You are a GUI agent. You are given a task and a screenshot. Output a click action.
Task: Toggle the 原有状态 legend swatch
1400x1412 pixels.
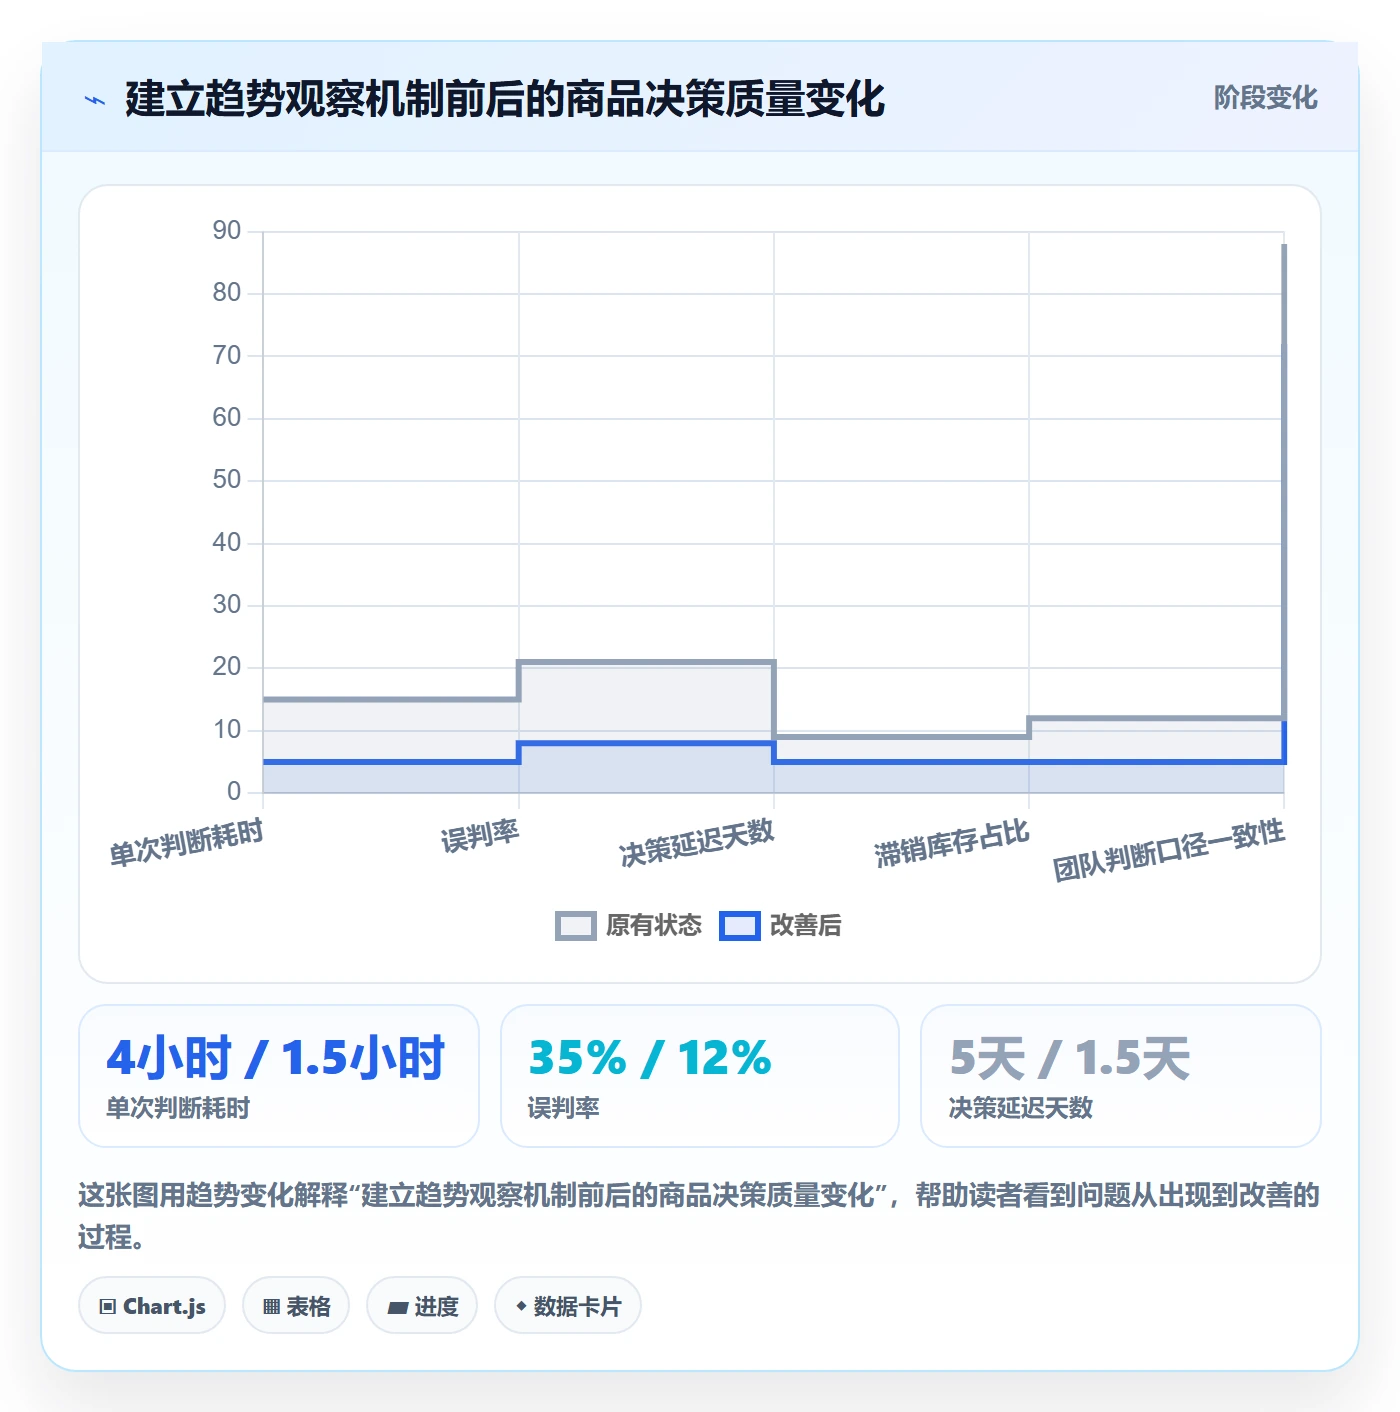(x=576, y=926)
